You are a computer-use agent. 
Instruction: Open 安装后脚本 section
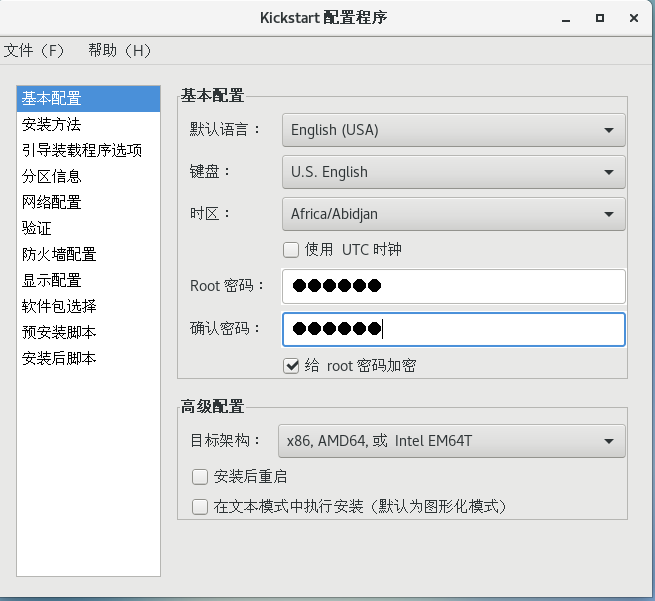click(88, 358)
